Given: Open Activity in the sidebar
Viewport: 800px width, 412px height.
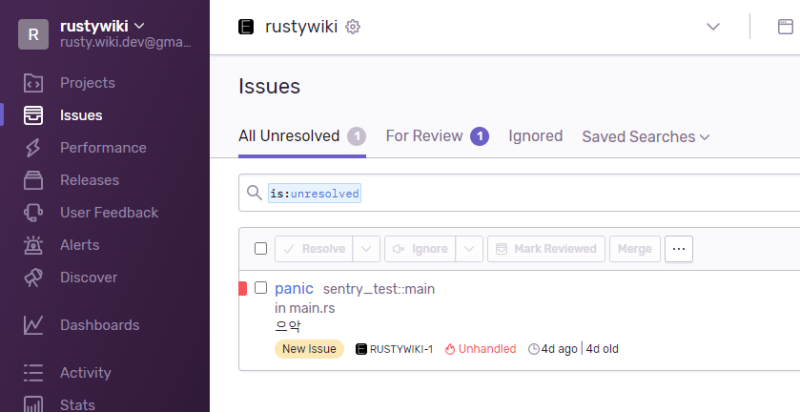Looking at the screenshot, I should coord(85,373).
